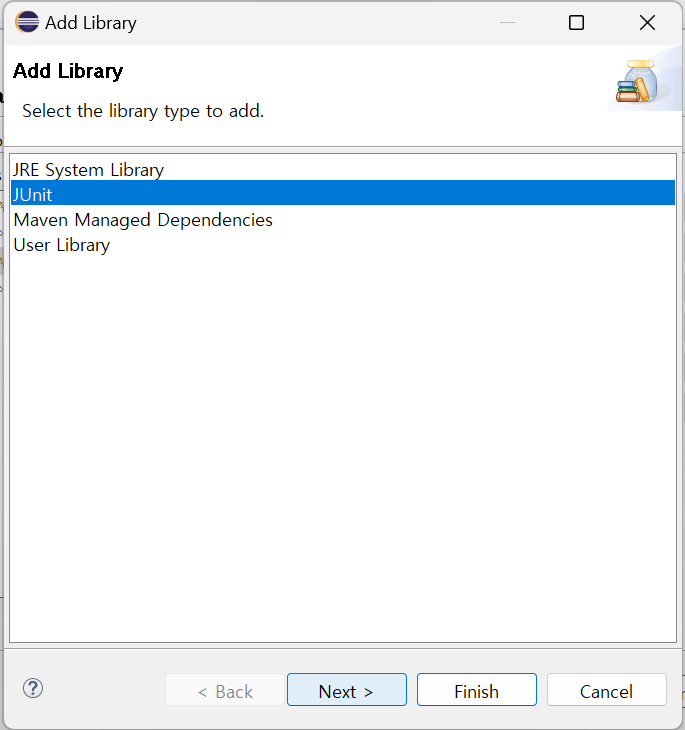
Task: Close the Add Library dialog window
Action: (647, 22)
